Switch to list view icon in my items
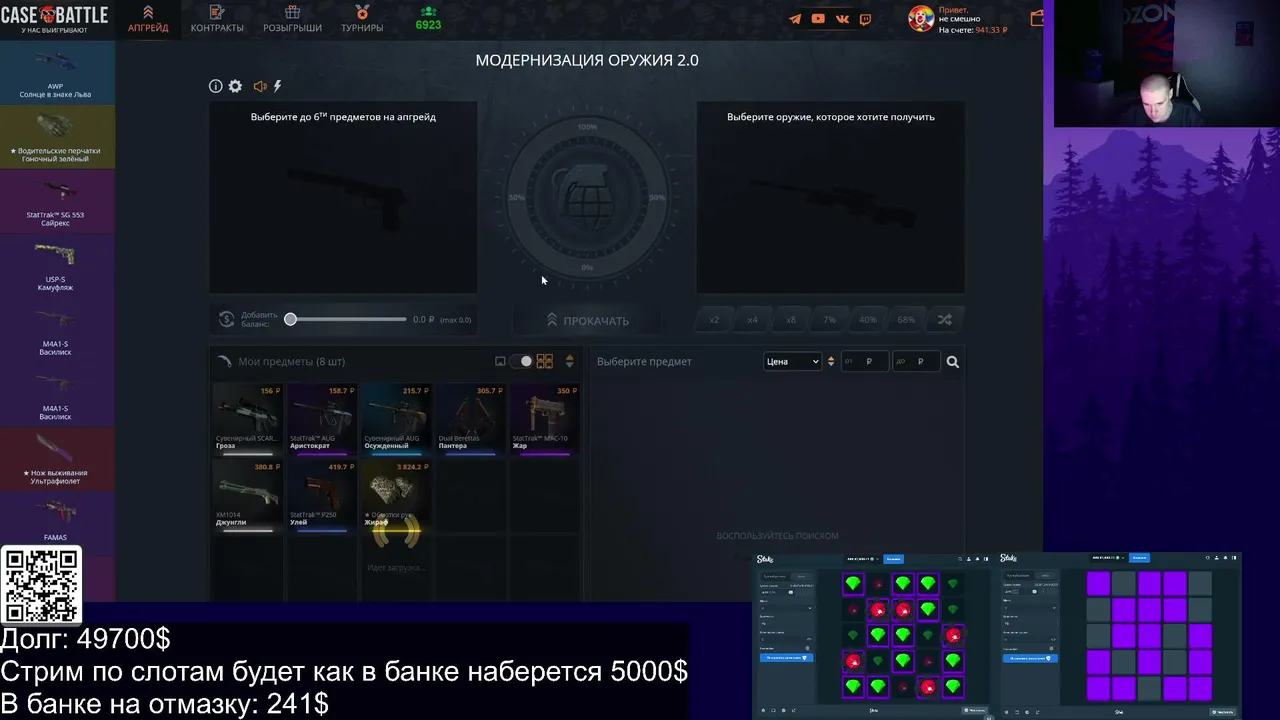The height and width of the screenshot is (720, 1280). point(500,361)
